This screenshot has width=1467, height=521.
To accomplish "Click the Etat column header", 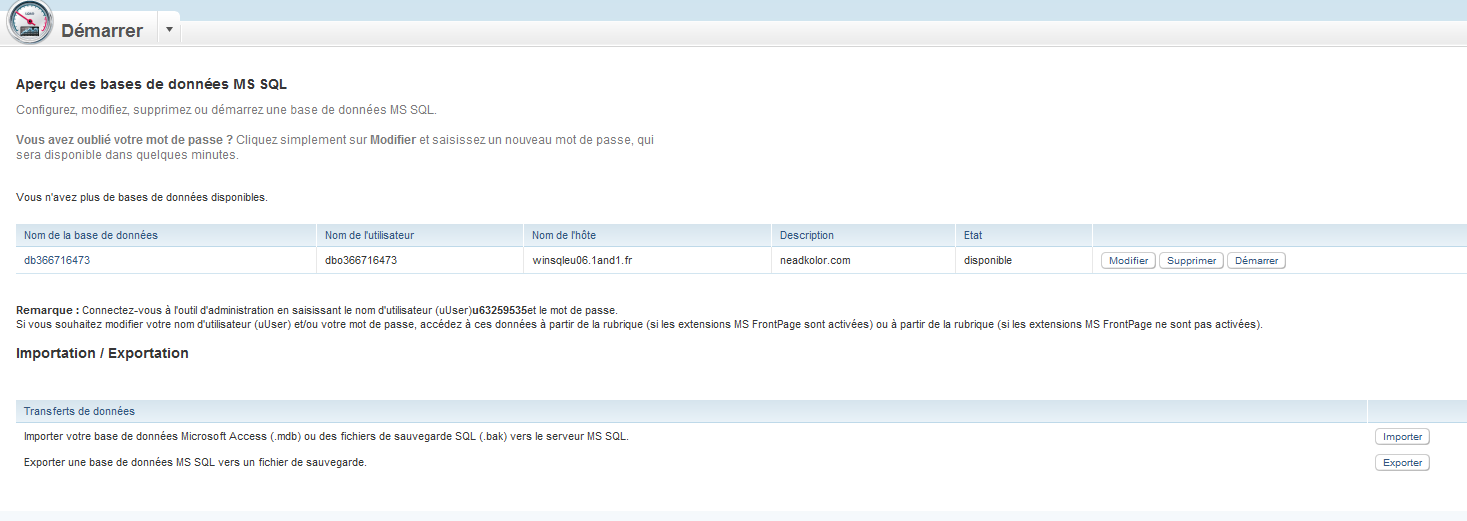I will point(973,235).
